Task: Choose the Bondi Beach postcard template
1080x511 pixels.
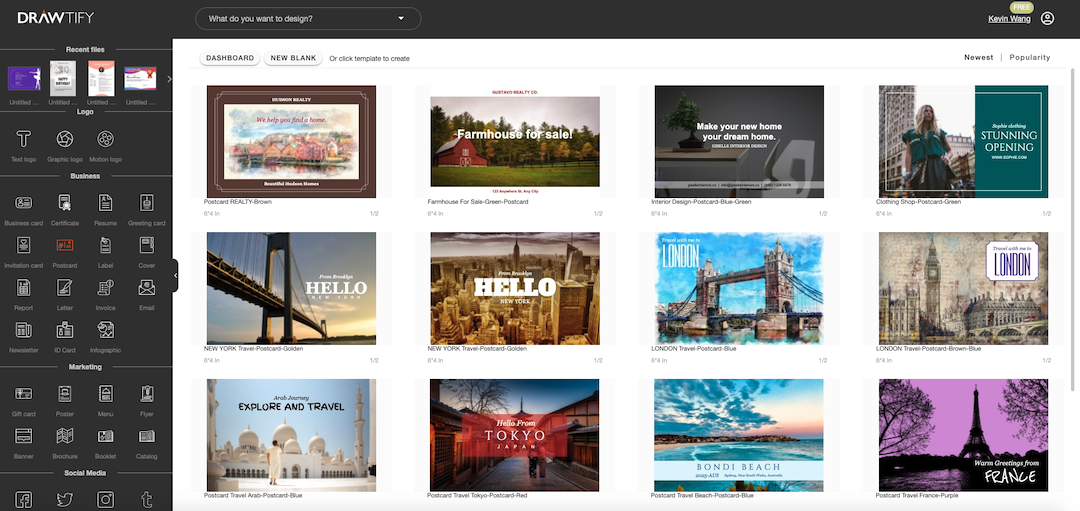Action: [x=739, y=435]
